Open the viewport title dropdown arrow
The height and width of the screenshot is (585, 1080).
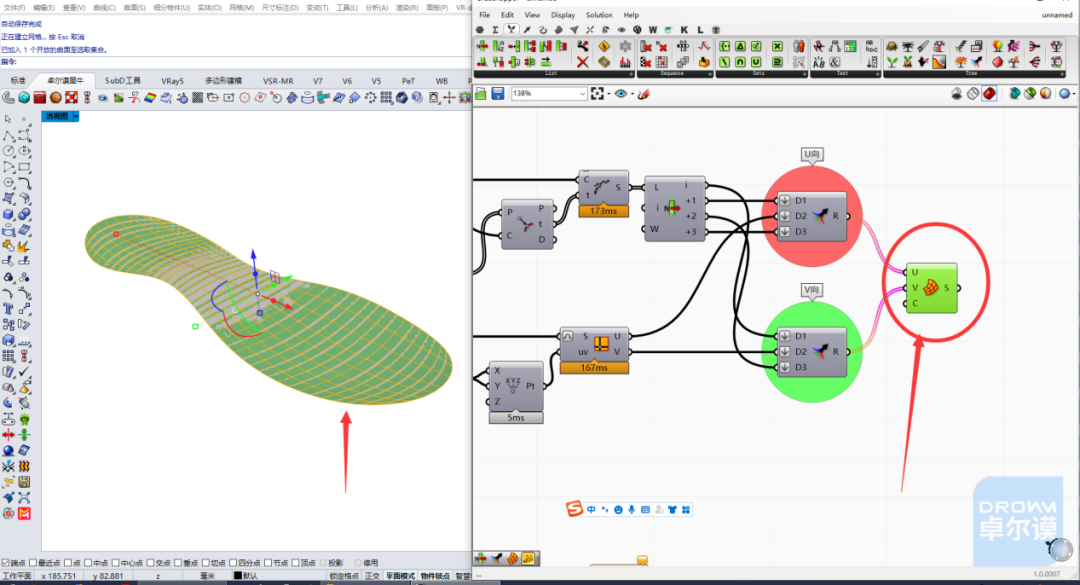tap(76, 116)
